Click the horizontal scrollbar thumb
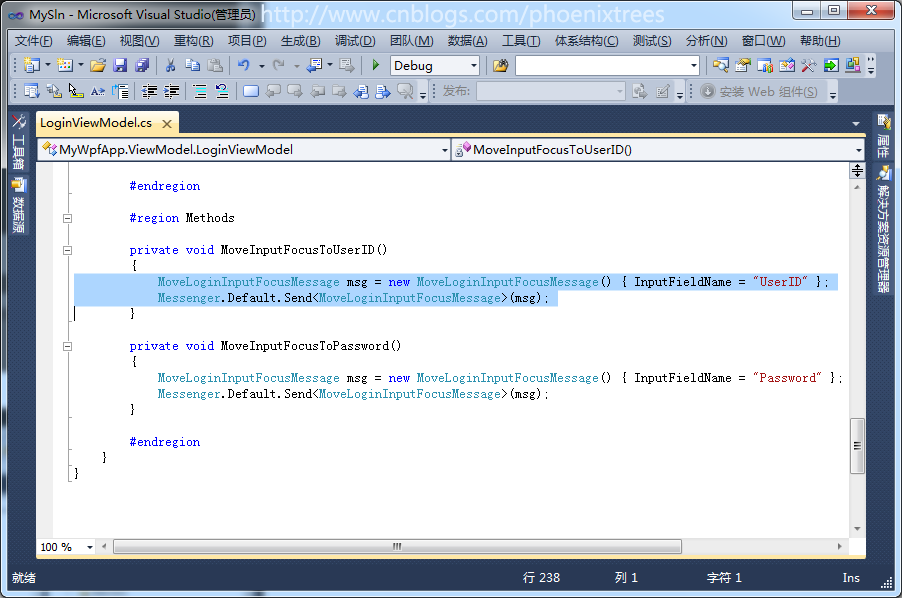Image resolution: width=902 pixels, height=598 pixels. (398, 546)
